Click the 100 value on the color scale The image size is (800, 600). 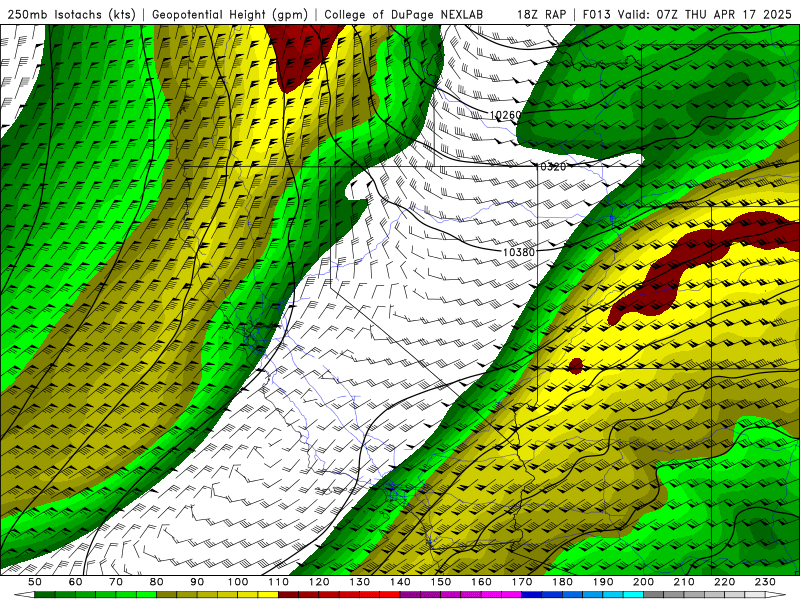coord(238,582)
